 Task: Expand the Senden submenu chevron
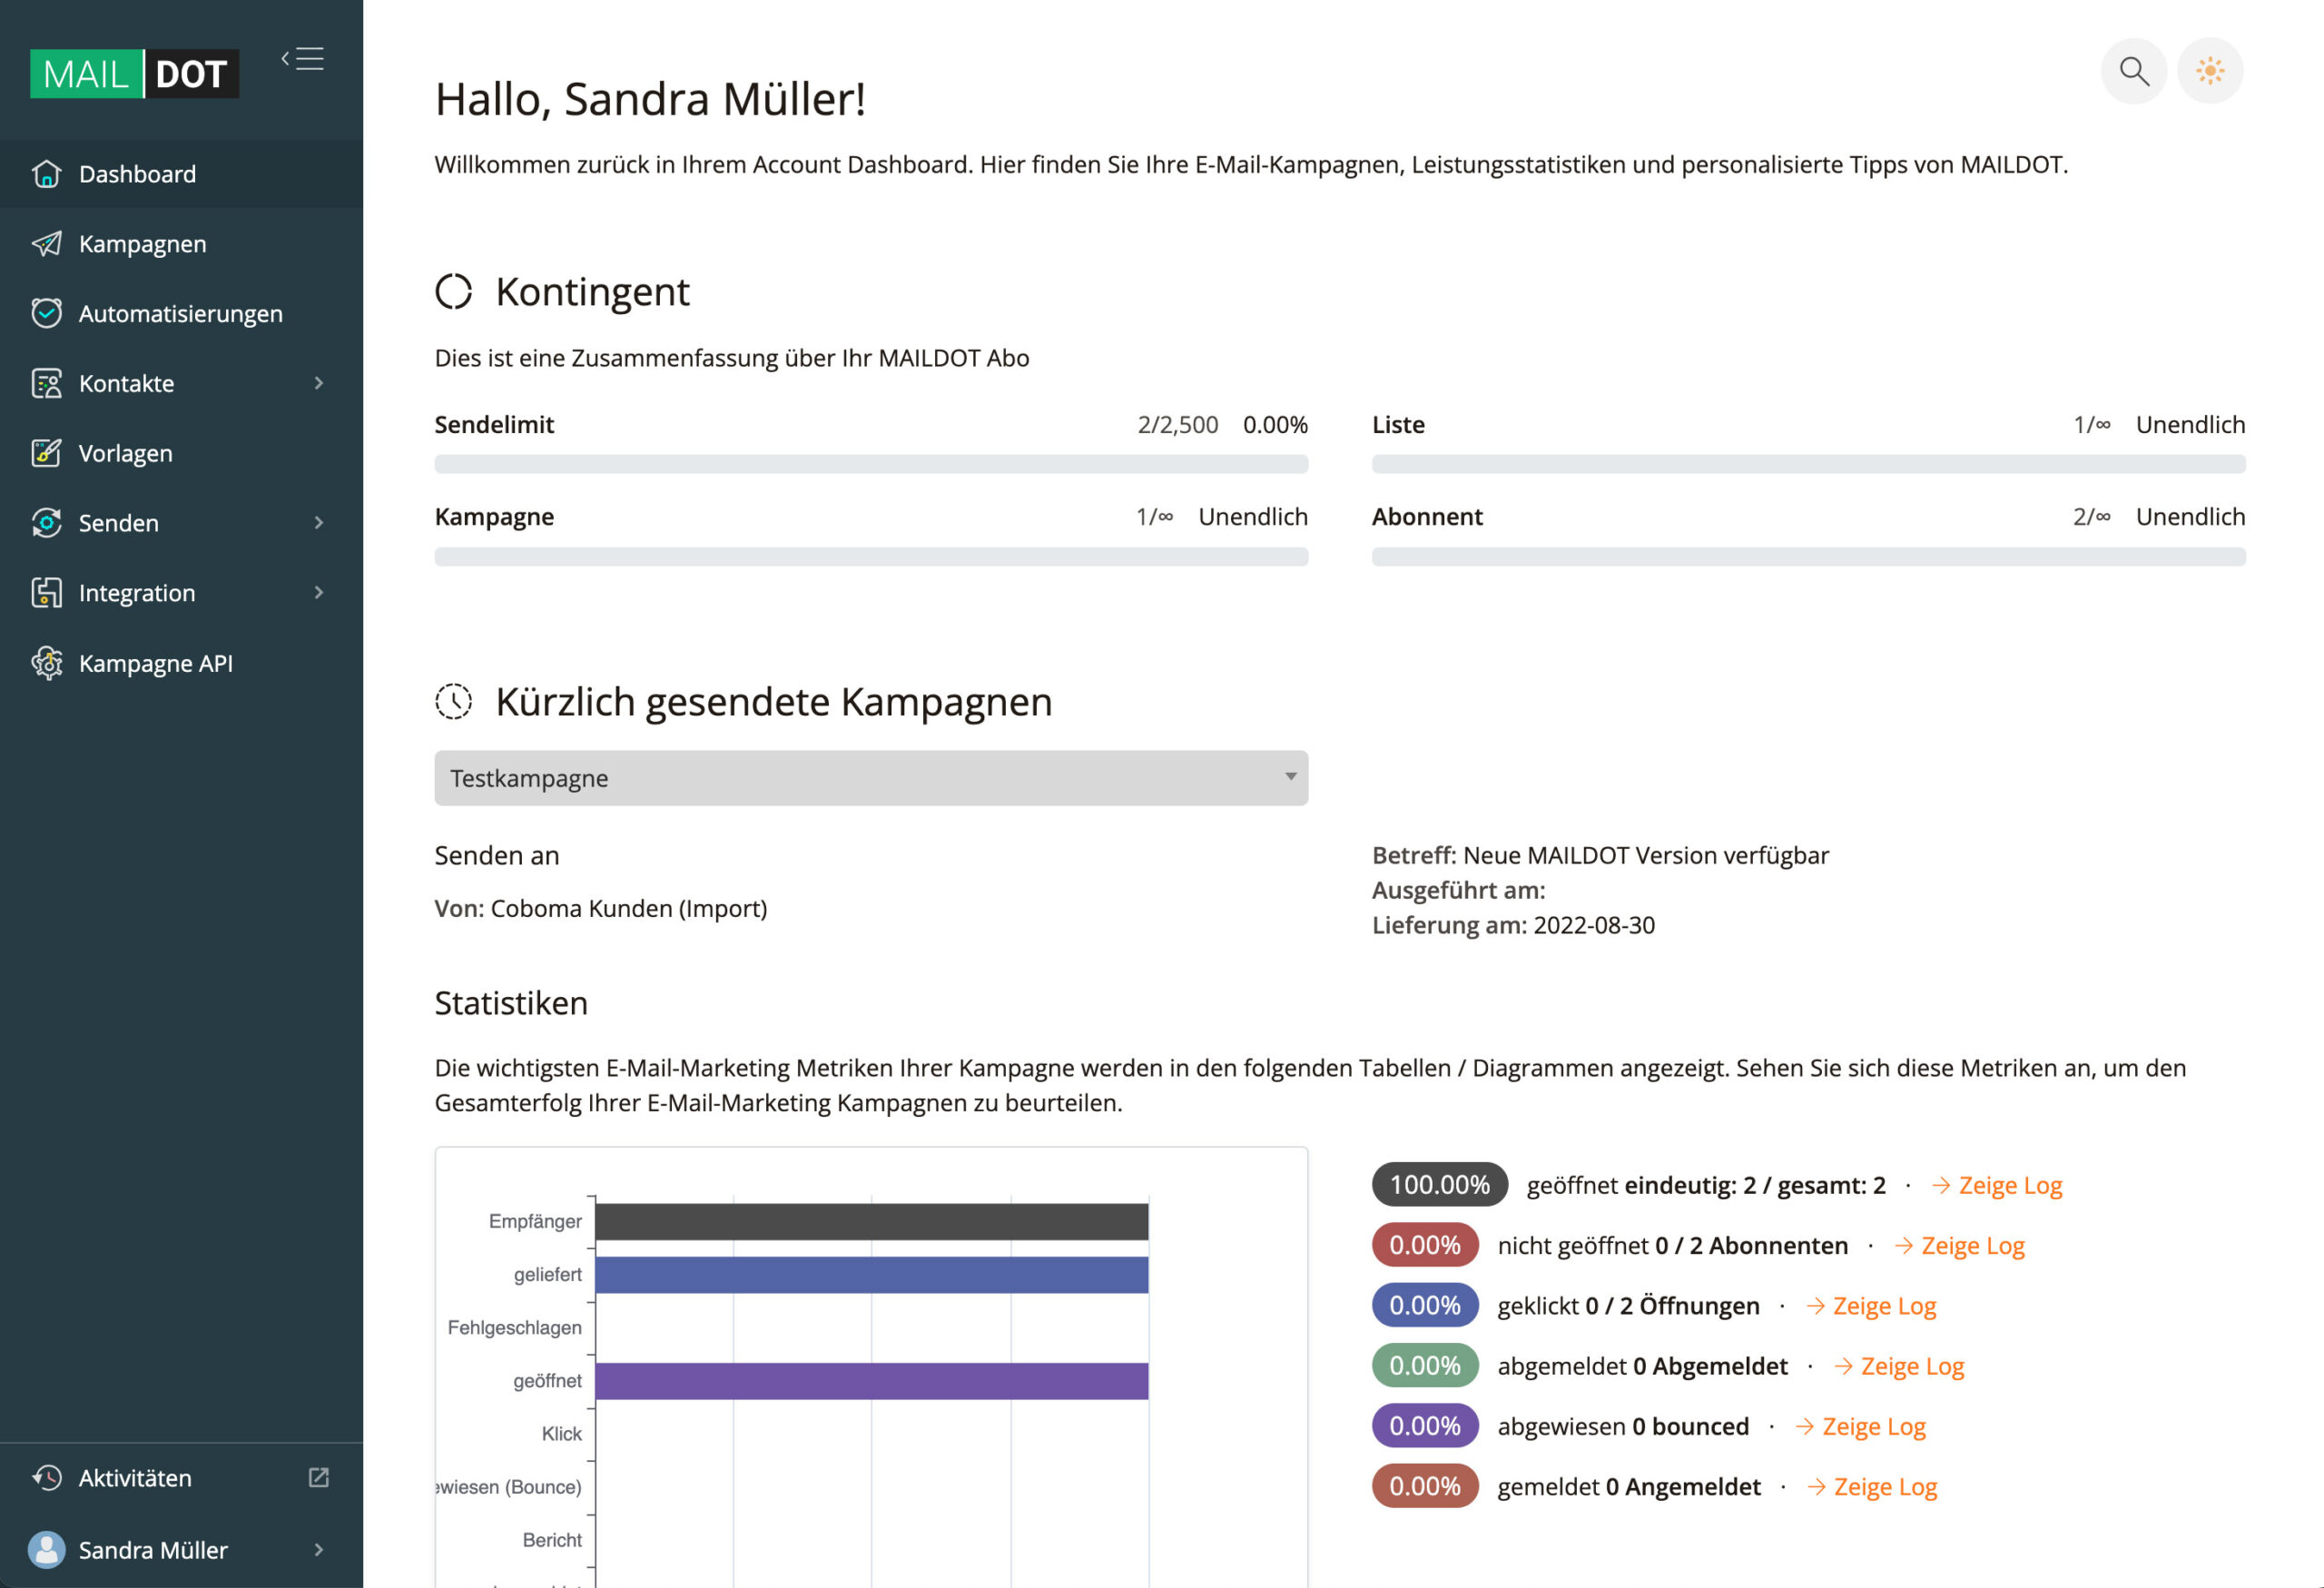(x=319, y=523)
